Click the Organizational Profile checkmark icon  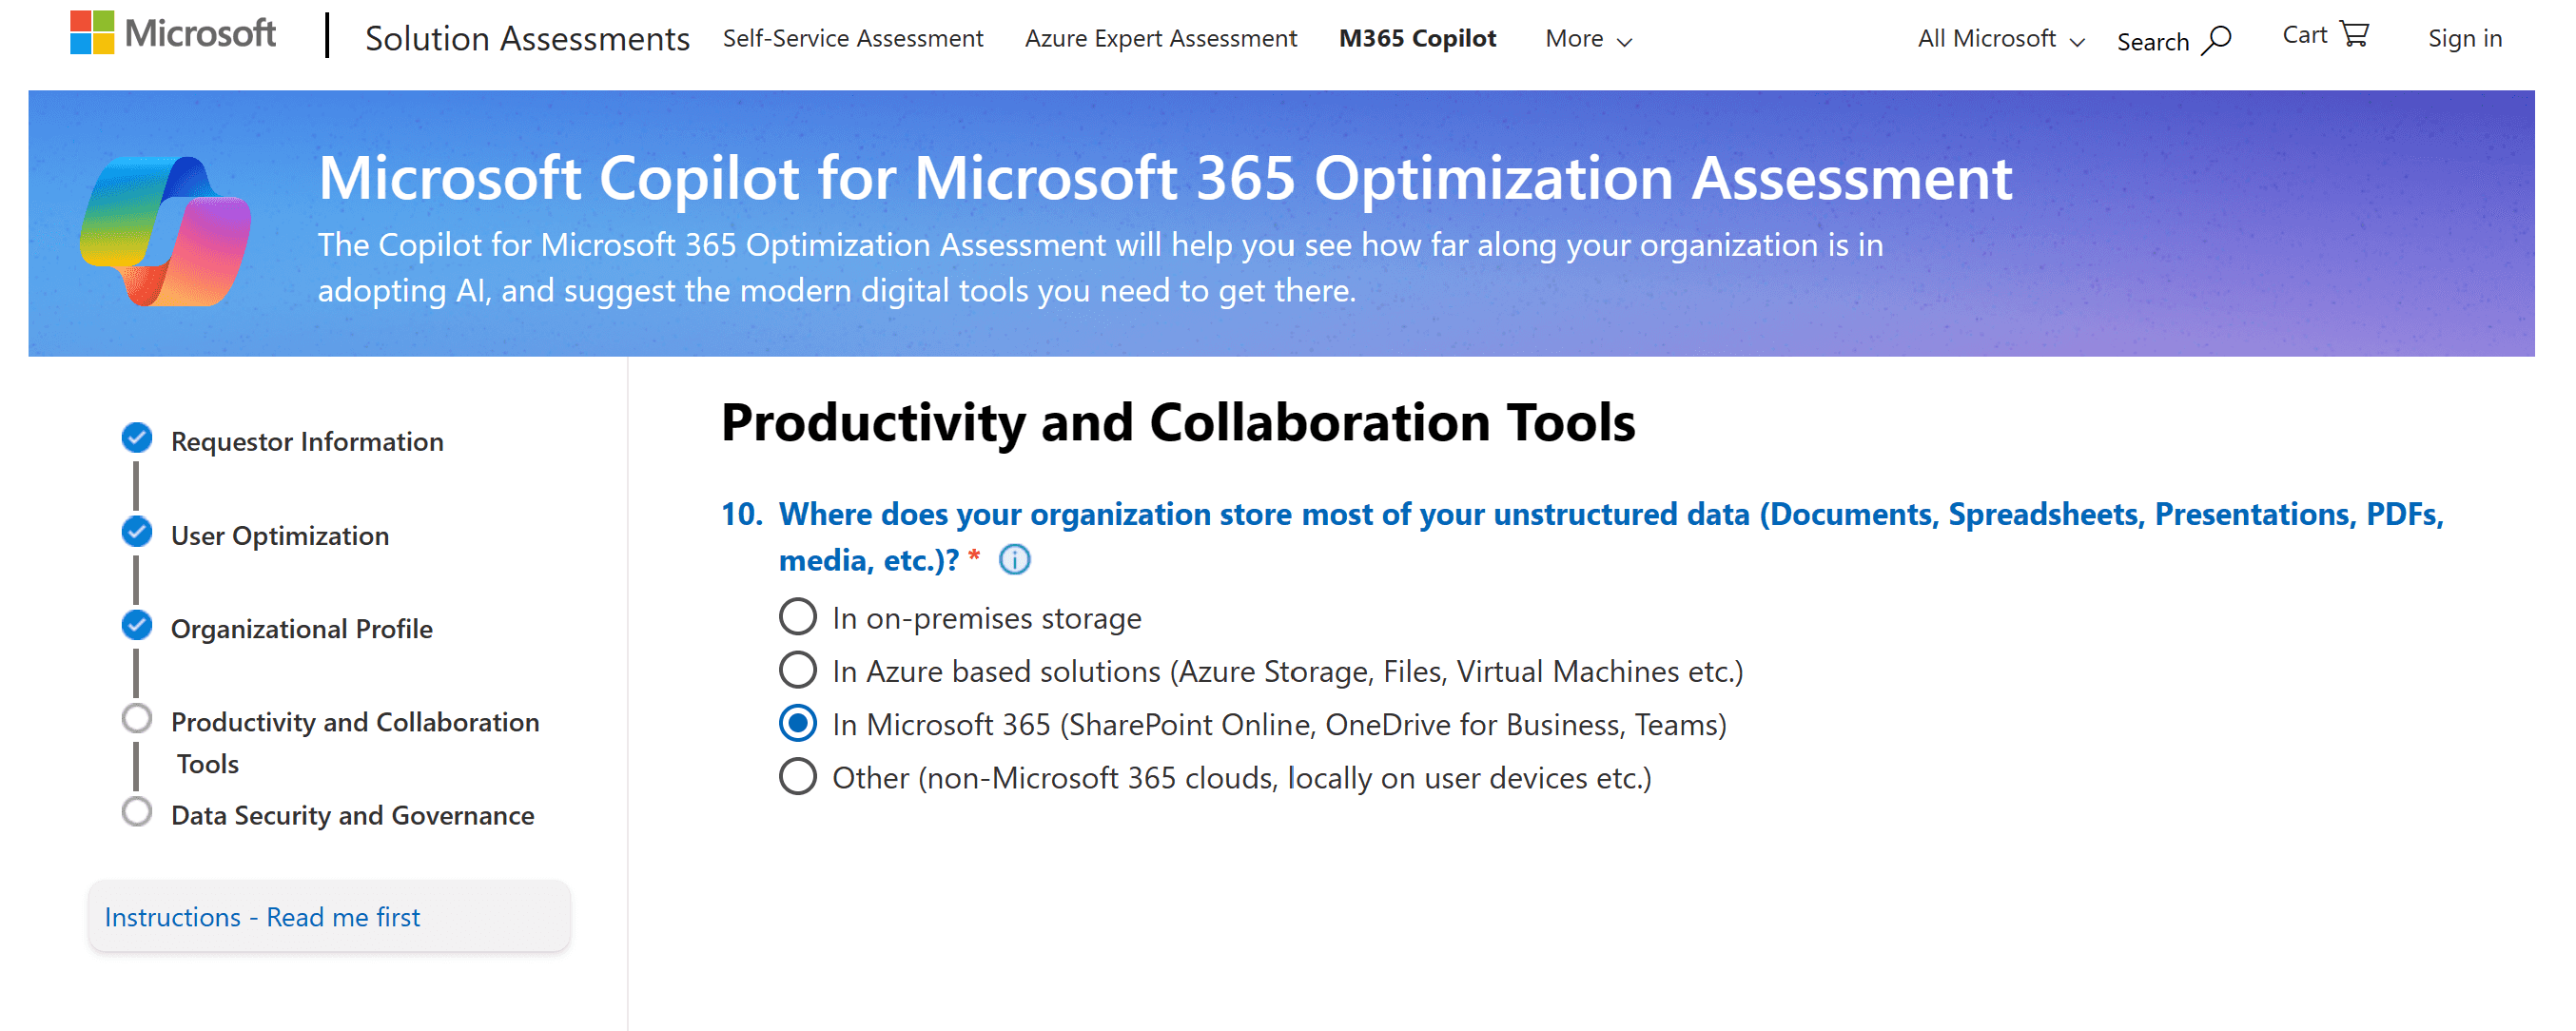click(x=137, y=625)
